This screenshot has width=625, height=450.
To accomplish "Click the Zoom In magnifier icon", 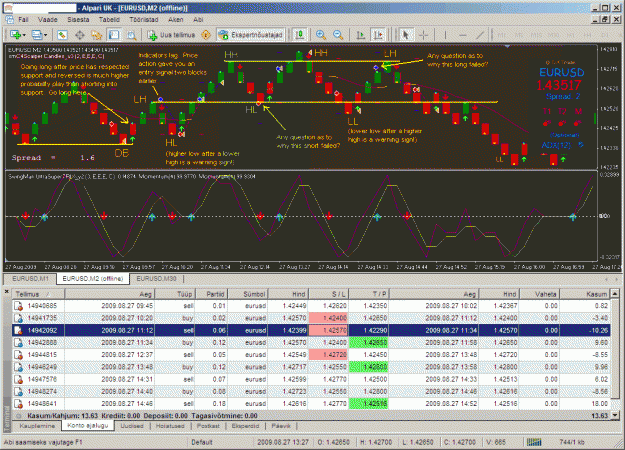I will 320,35.
